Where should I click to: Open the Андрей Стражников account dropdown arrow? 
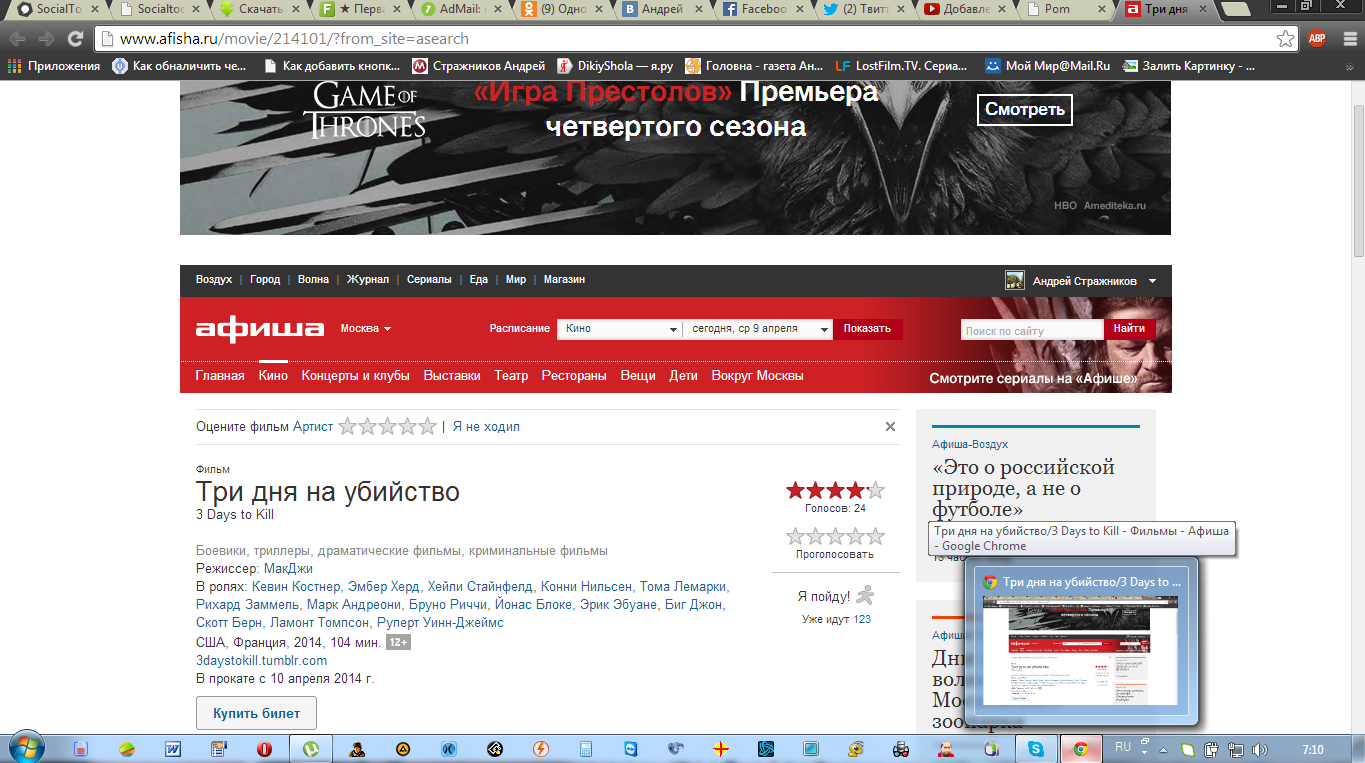tap(1152, 281)
